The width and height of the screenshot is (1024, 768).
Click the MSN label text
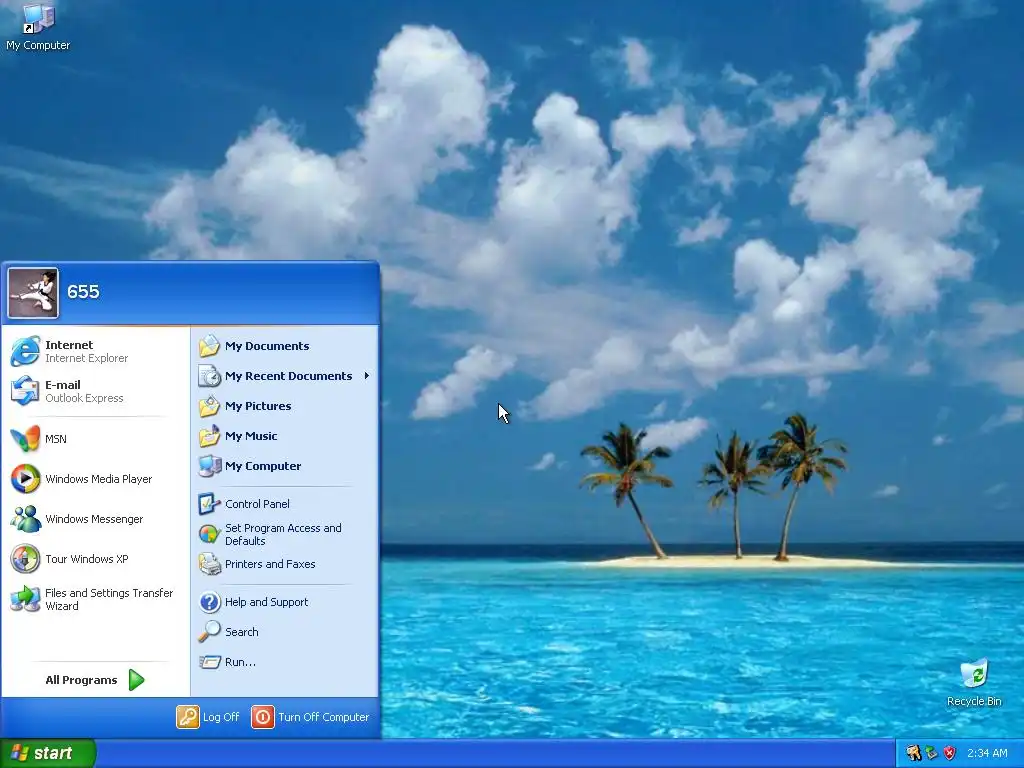(56, 439)
